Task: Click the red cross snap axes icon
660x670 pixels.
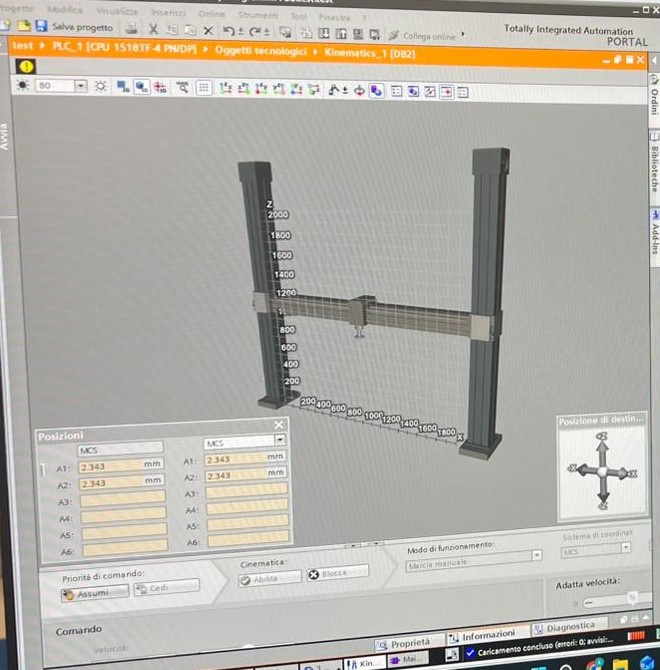Action: tap(161, 87)
